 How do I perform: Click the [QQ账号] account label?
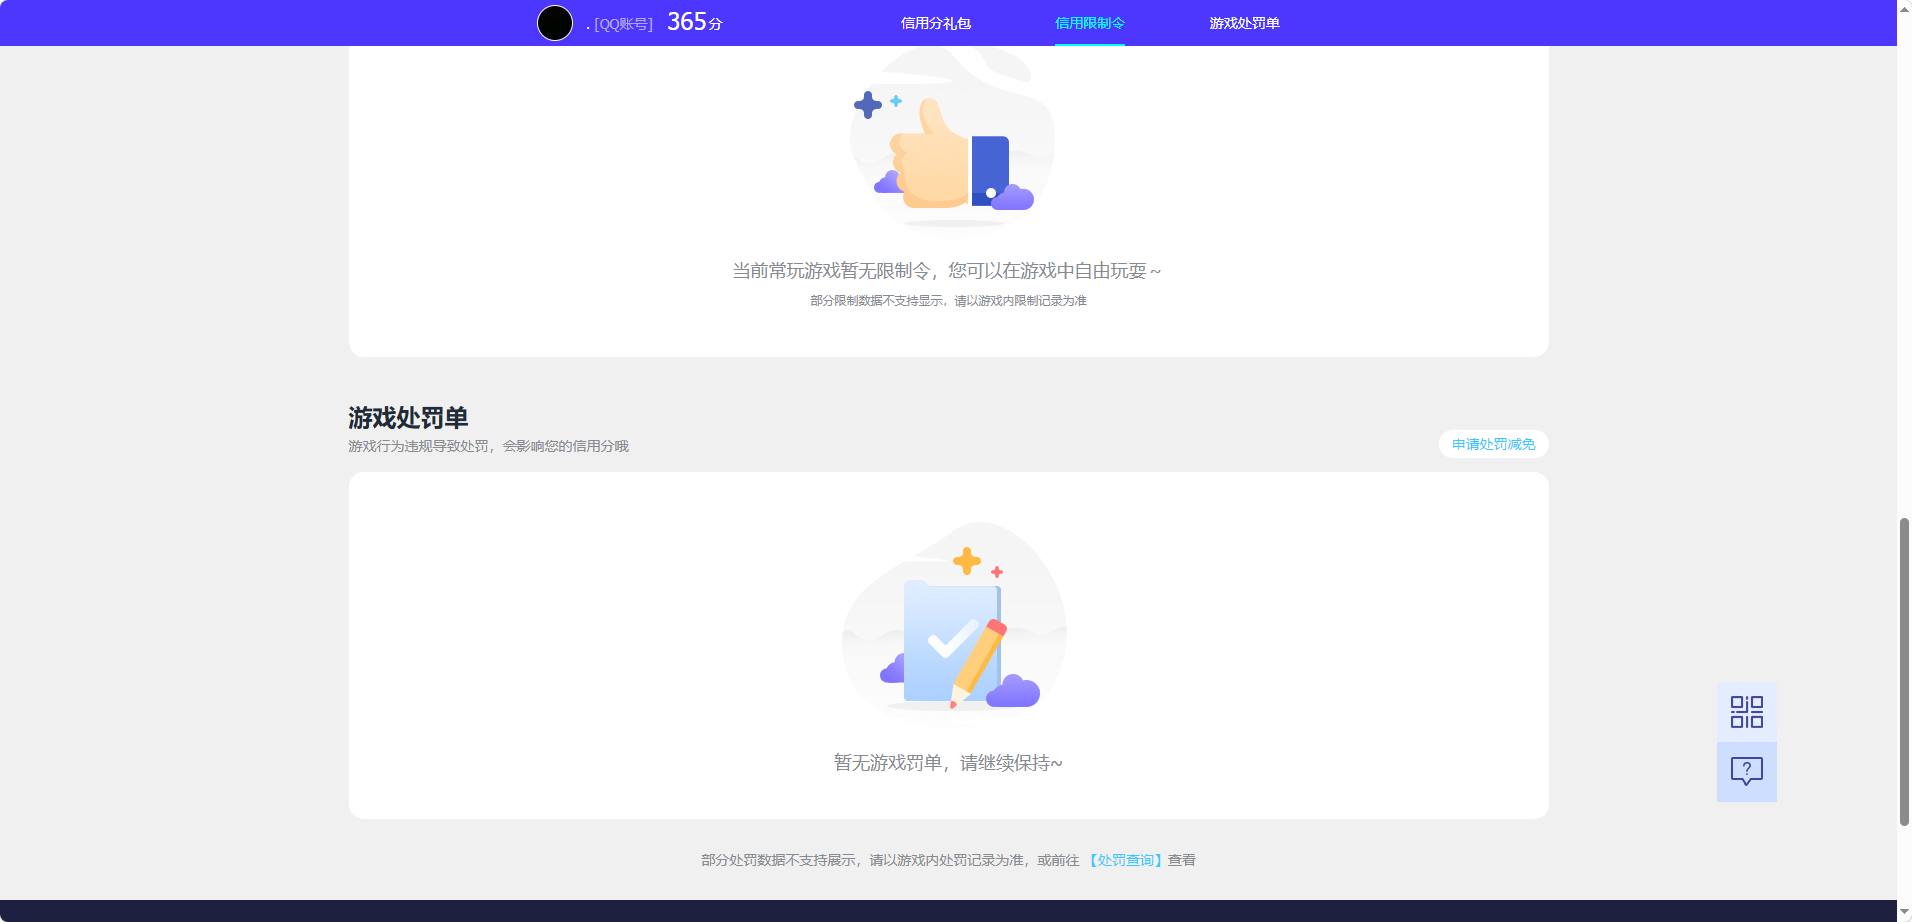tap(623, 24)
